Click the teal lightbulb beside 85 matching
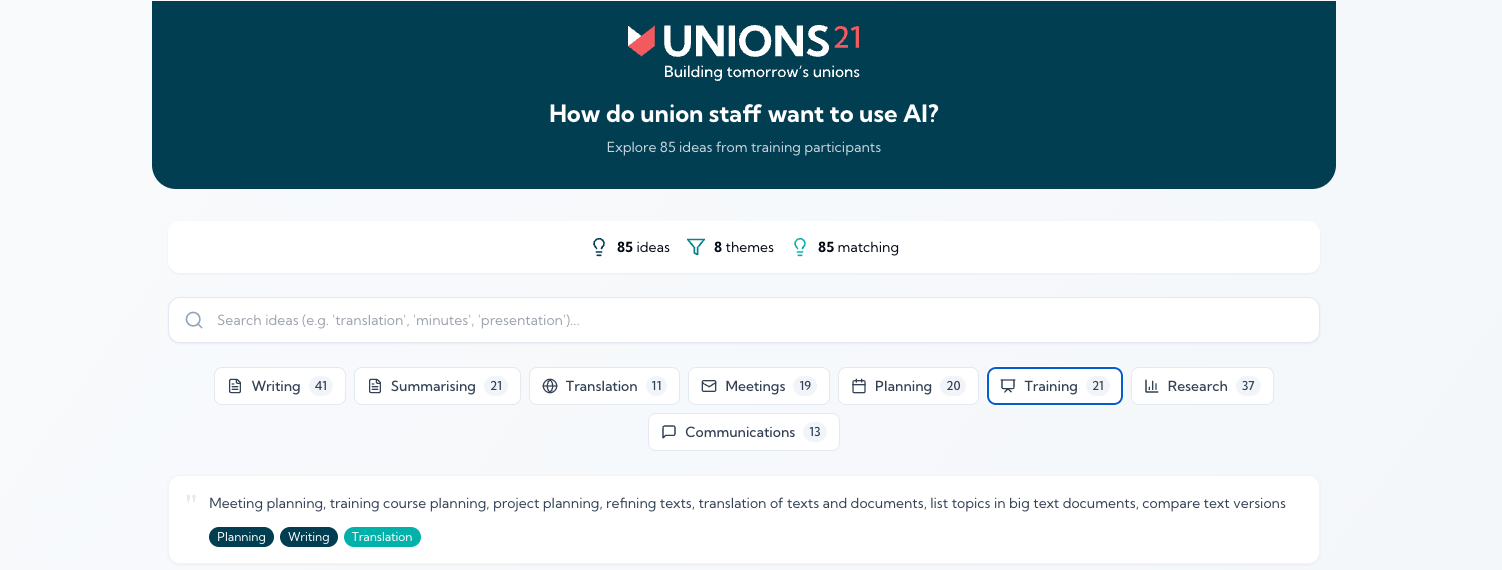The width and height of the screenshot is (1502, 570). coord(800,247)
